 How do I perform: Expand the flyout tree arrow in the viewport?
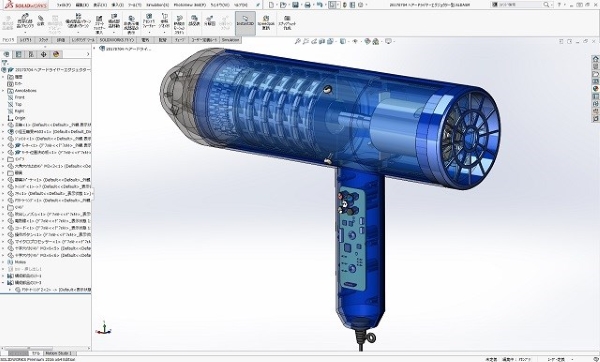pyautogui.click(x=95, y=49)
